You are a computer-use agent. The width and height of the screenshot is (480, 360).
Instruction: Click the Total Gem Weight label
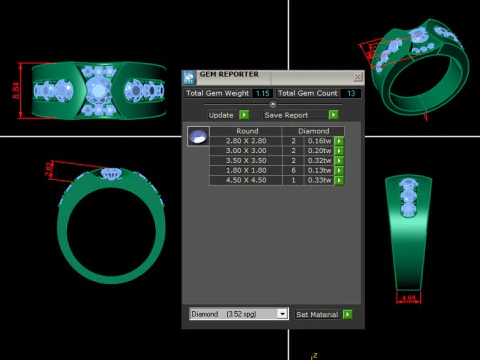click(x=217, y=93)
